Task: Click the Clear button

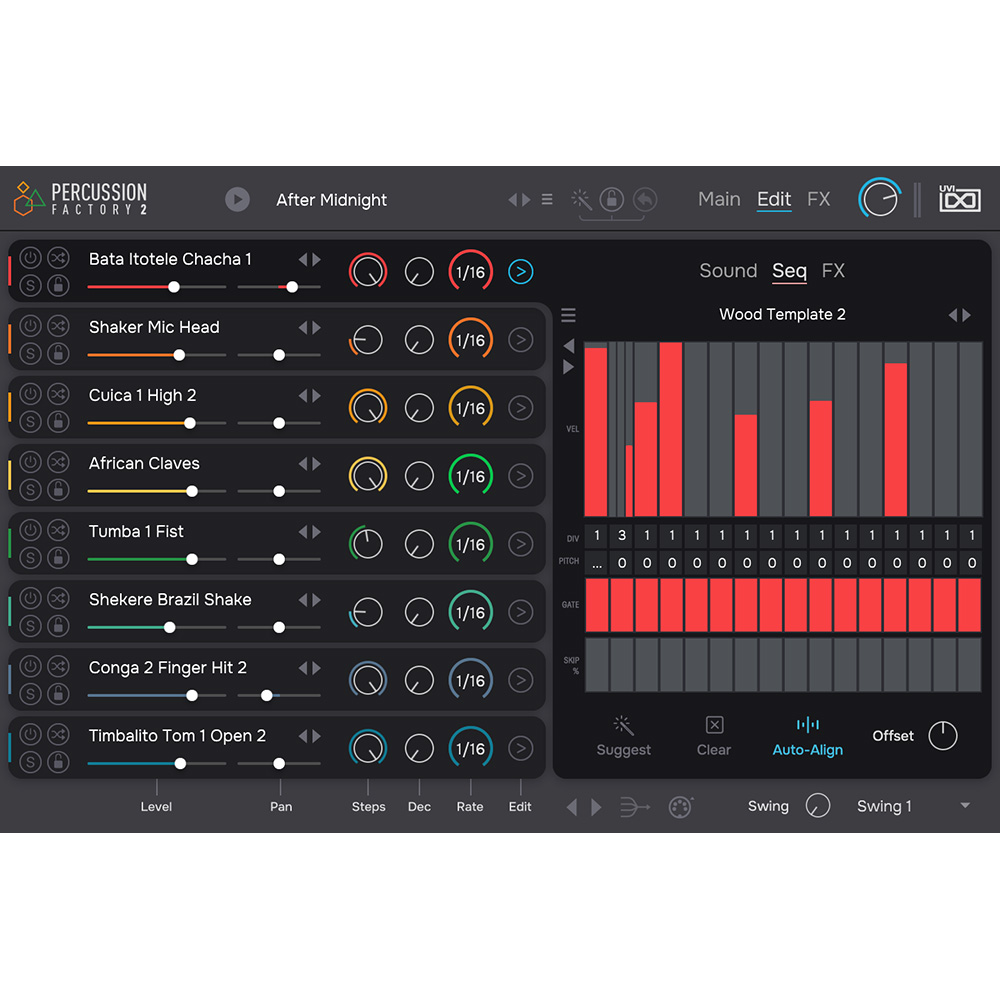Action: pyautogui.click(x=714, y=737)
